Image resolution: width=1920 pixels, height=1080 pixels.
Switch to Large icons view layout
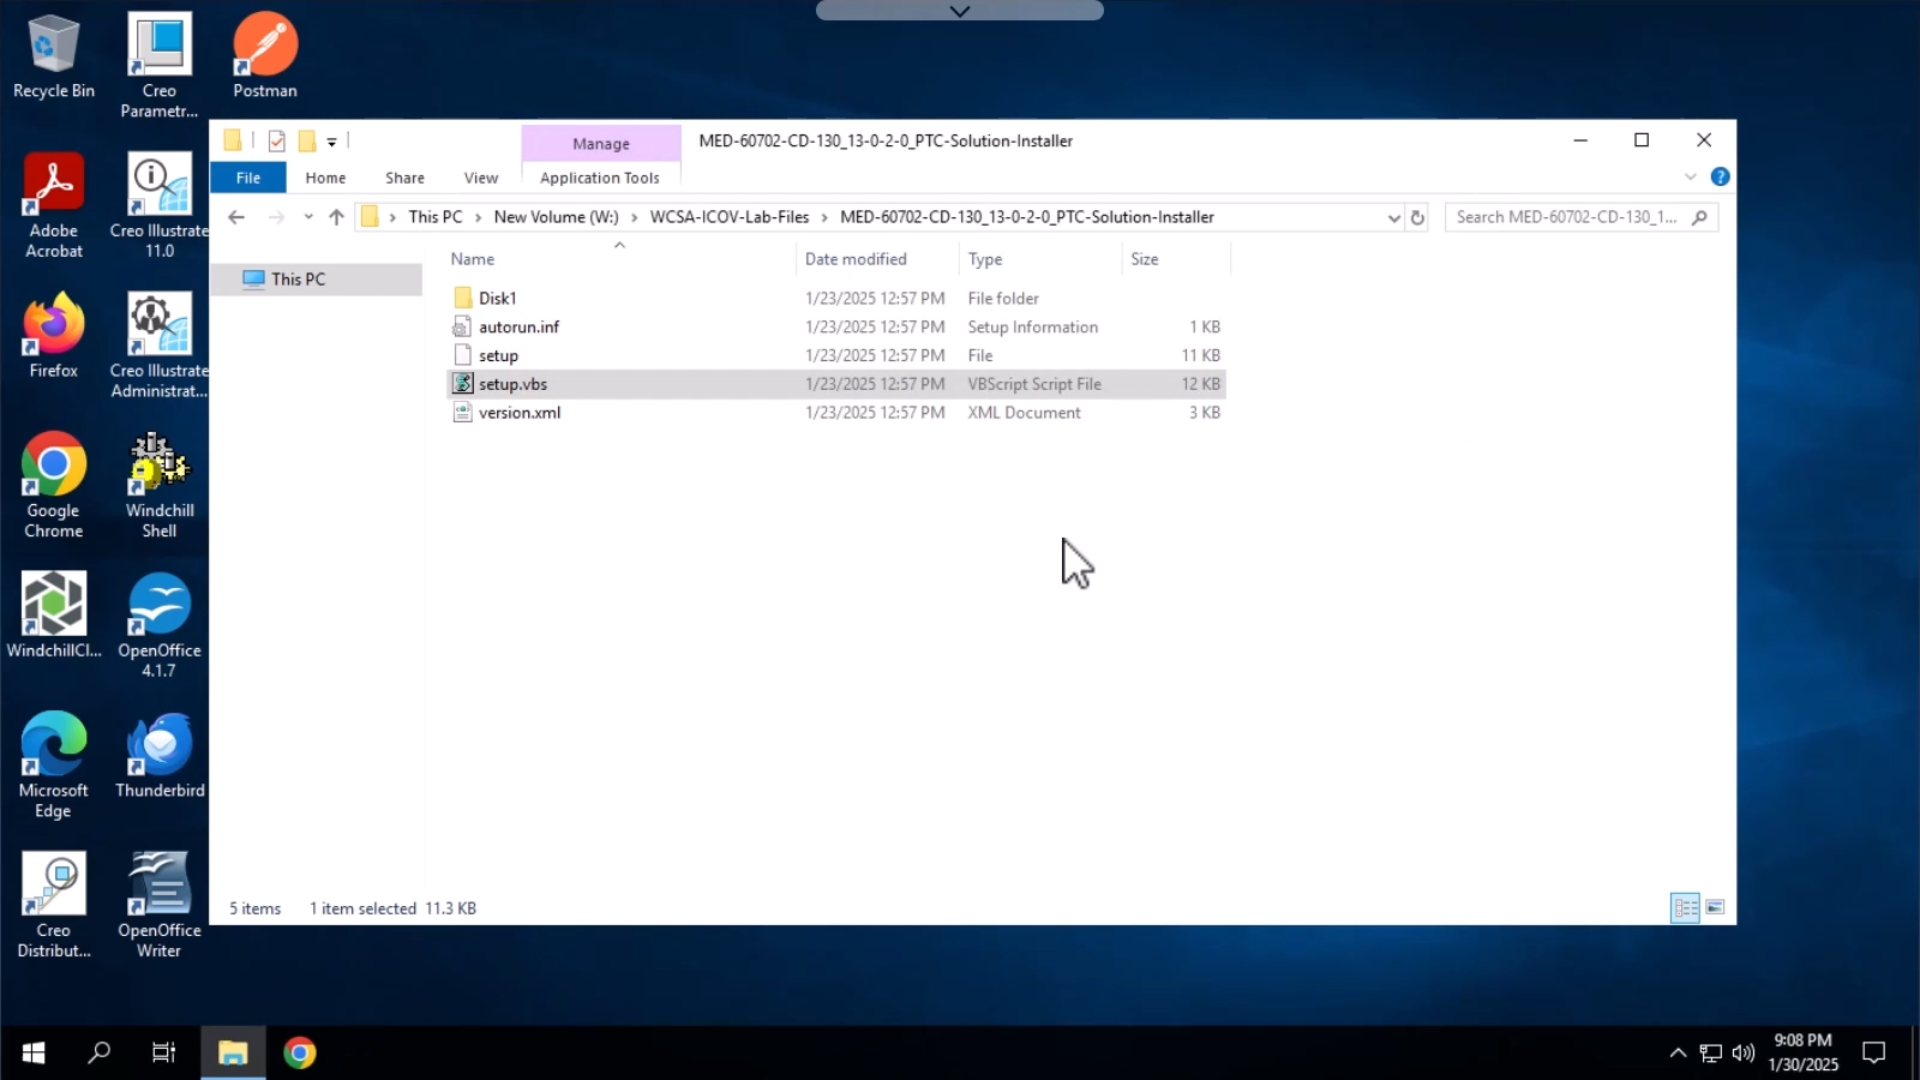pos(1715,908)
